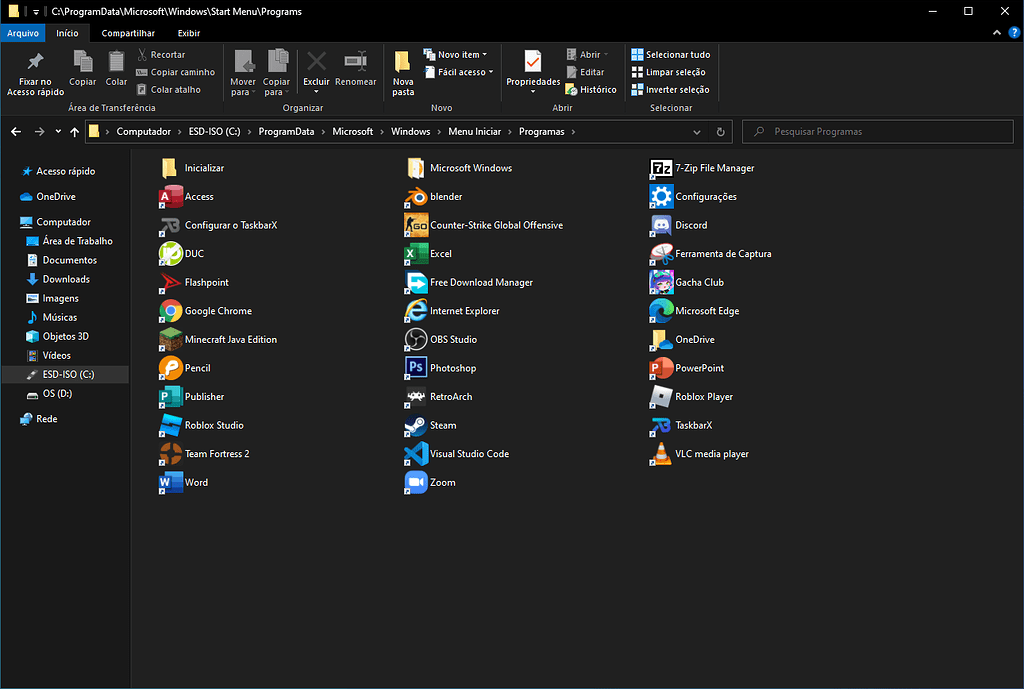Open the Fácil acesso dropdown
The image size is (1024, 689).
[x=465, y=72]
